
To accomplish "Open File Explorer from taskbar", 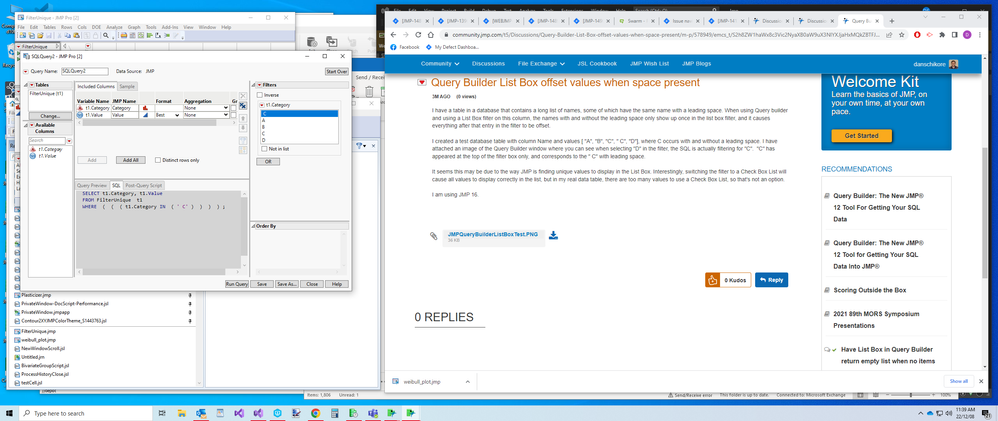I will pos(182,413).
